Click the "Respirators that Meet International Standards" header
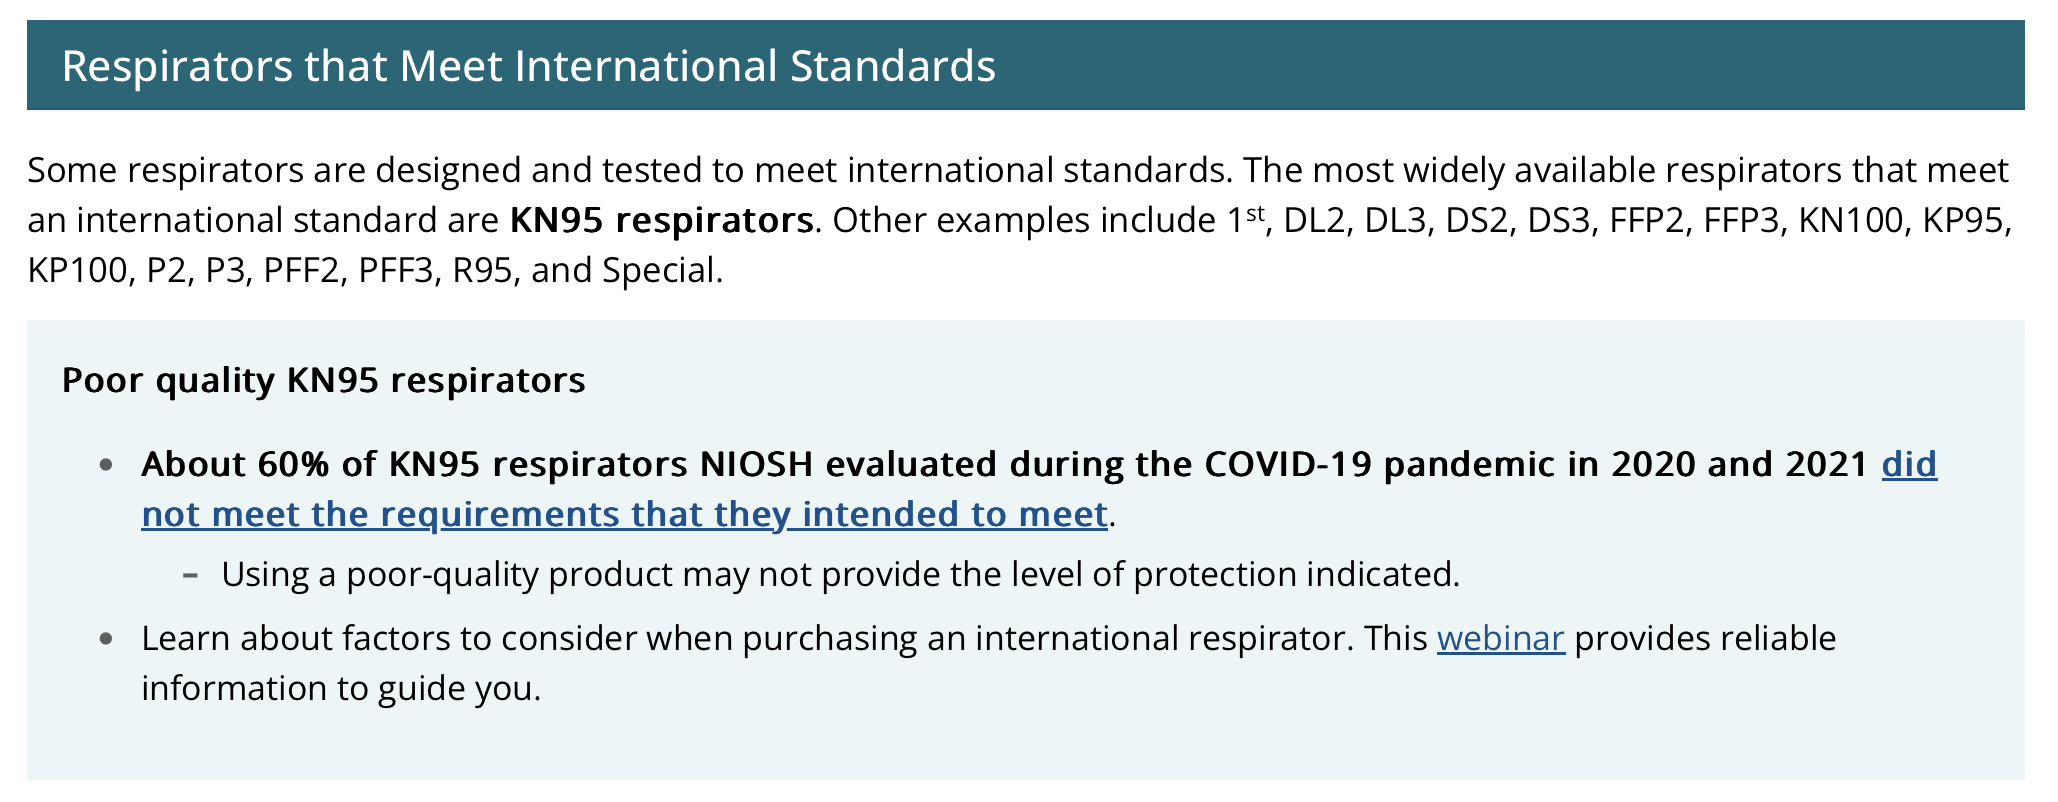The width and height of the screenshot is (2058, 802). coord(528,66)
